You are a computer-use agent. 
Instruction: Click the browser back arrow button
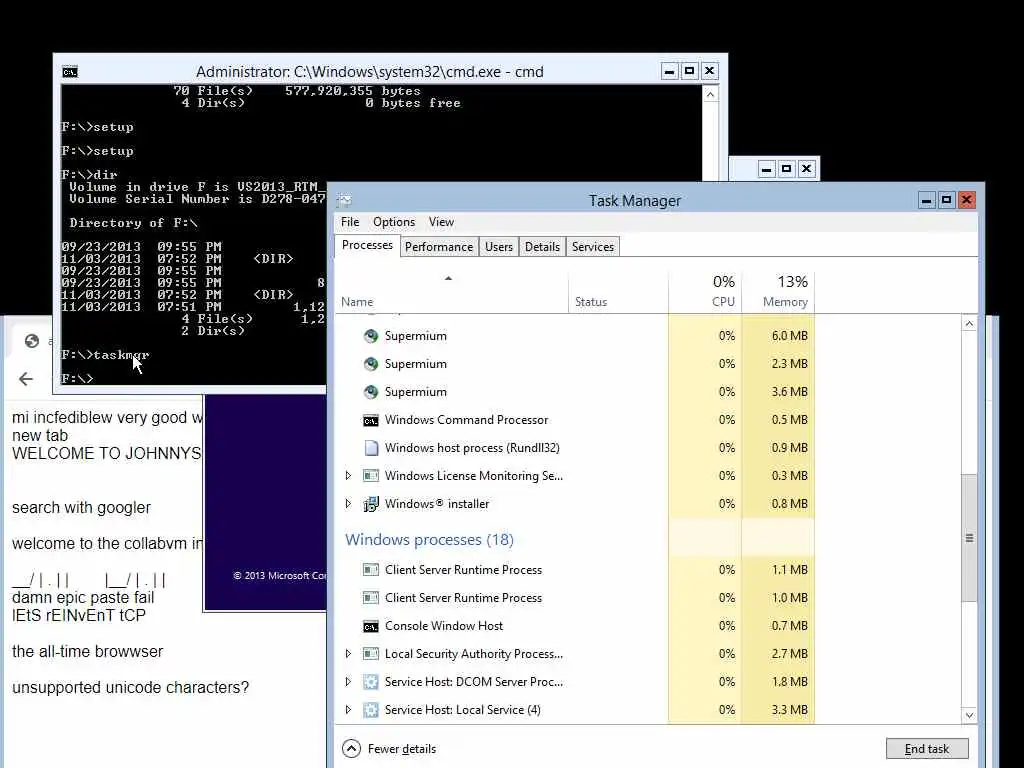pos(25,379)
